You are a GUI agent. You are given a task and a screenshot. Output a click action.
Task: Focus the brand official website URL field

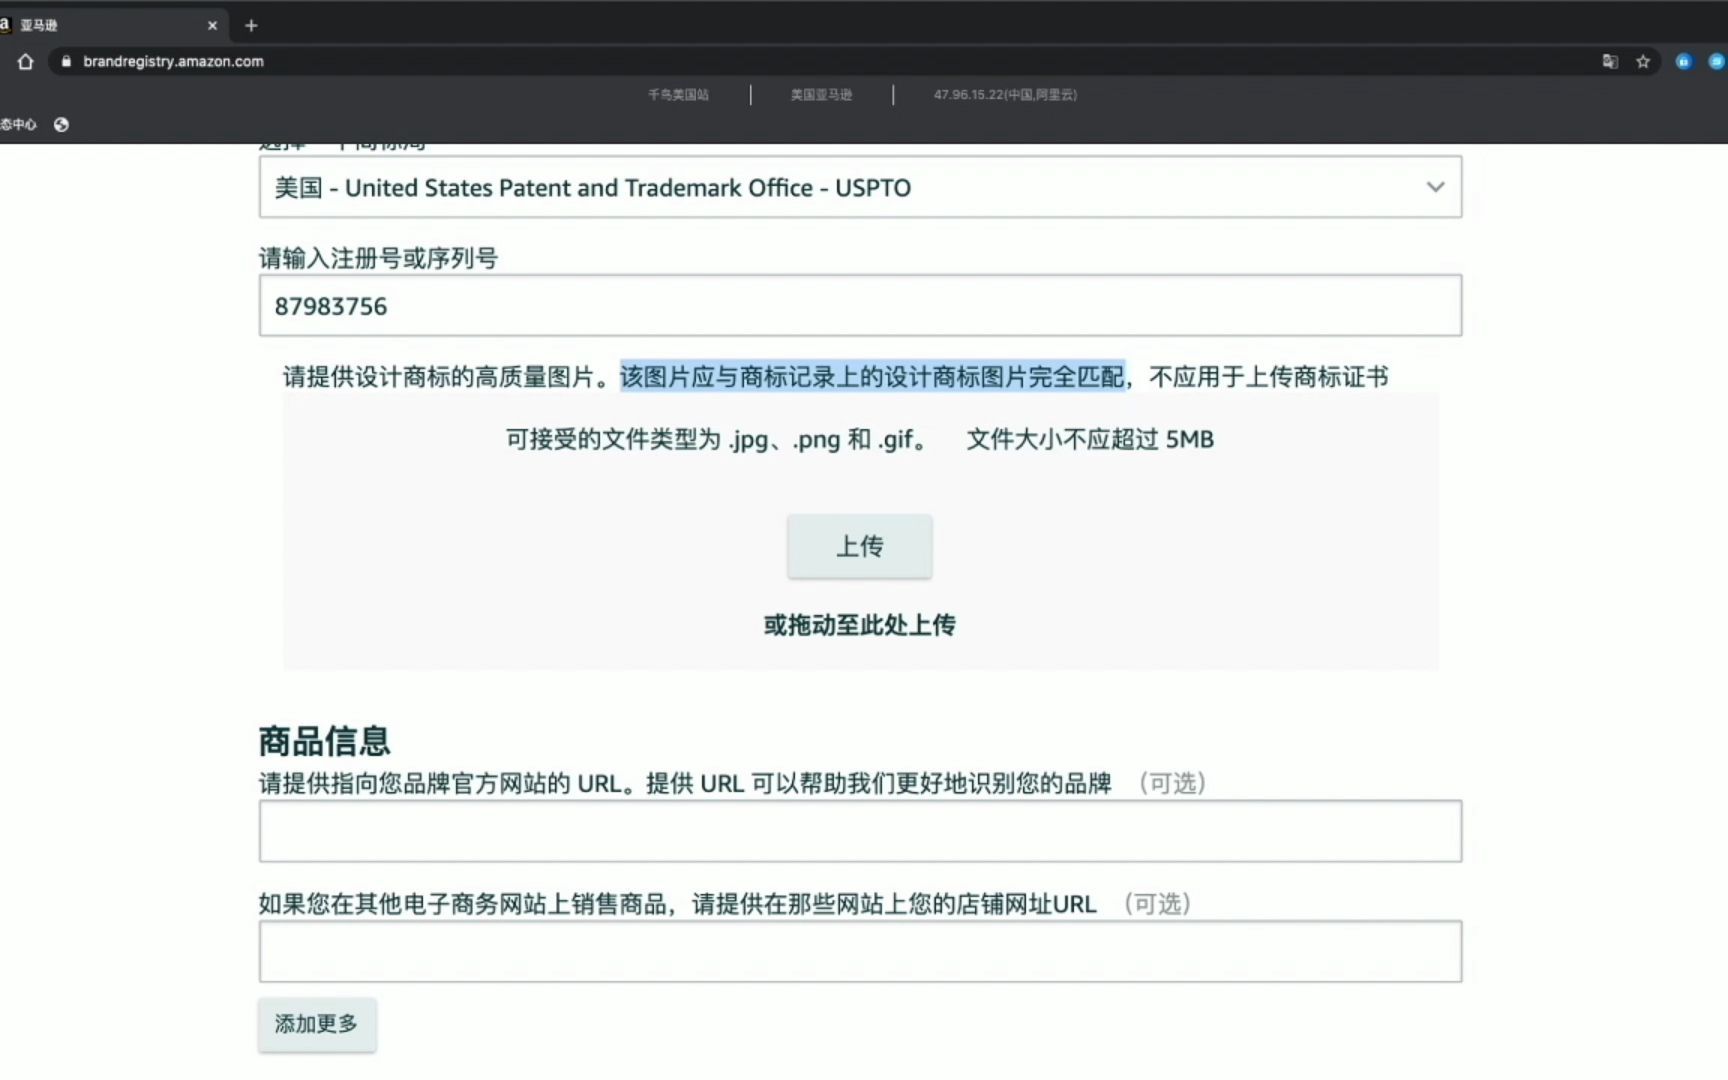click(860, 831)
